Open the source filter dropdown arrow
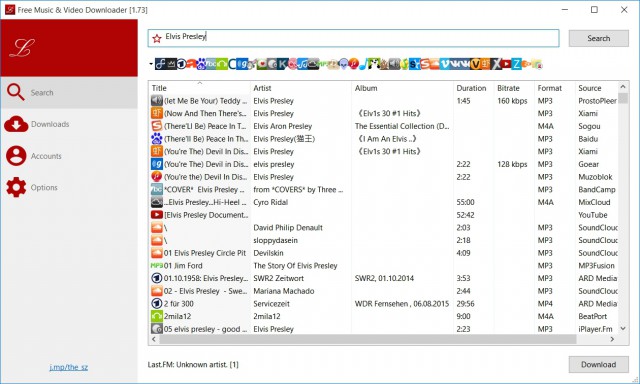Image resolution: width=640 pixels, height=384 pixels. [x=151, y=64]
